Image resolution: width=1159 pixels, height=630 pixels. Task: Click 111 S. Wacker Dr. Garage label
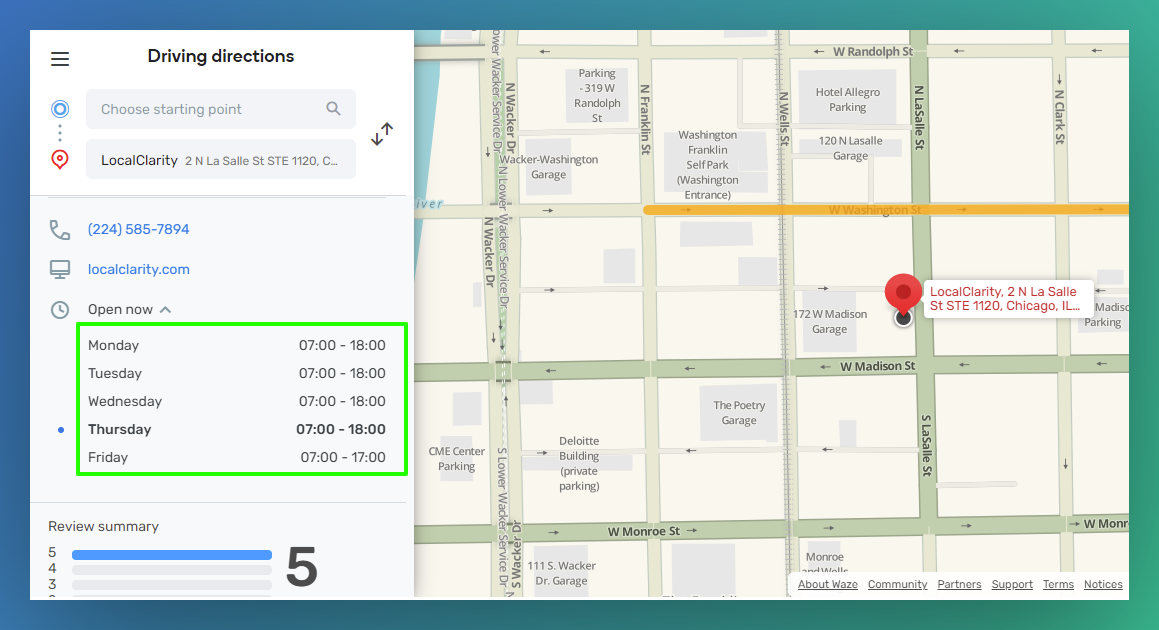click(562, 573)
